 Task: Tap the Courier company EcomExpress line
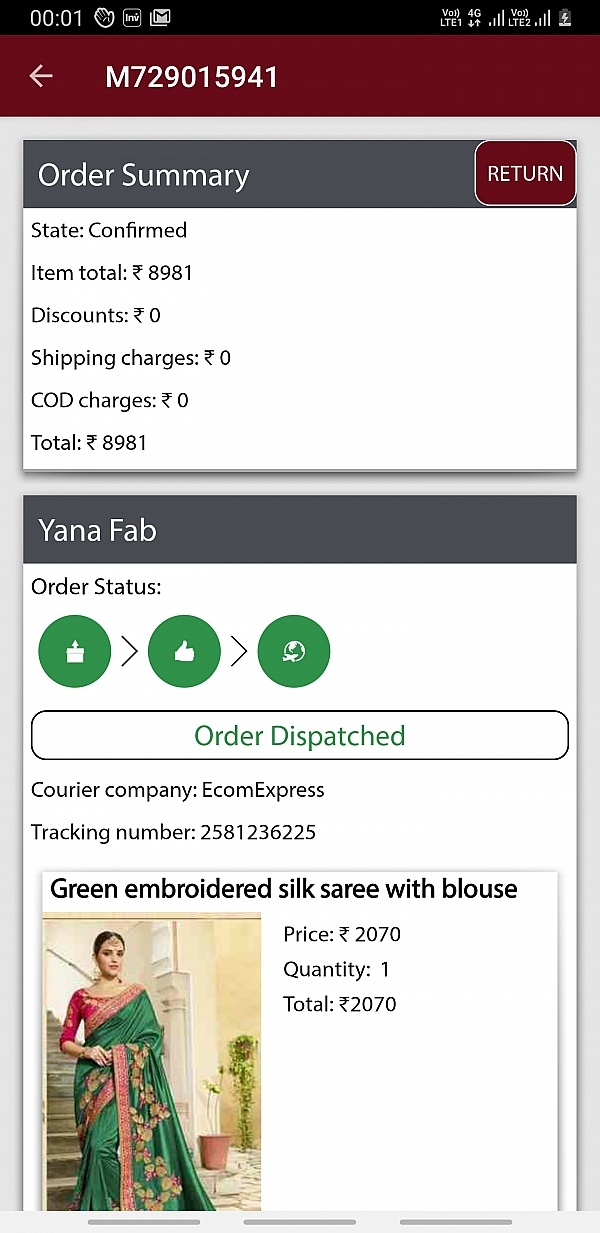point(178,790)
